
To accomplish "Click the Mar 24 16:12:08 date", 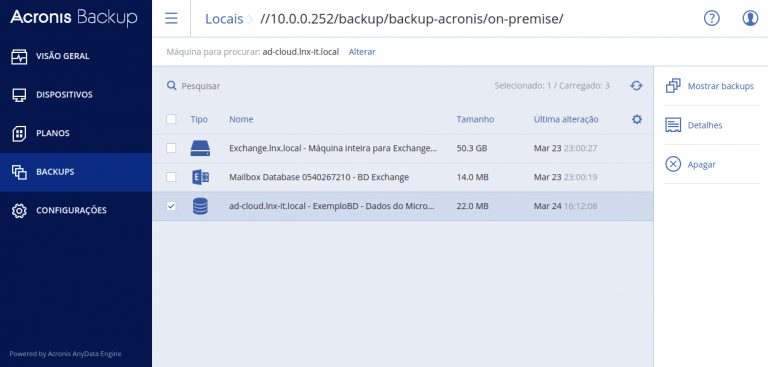I will click(x=565, y=206).
